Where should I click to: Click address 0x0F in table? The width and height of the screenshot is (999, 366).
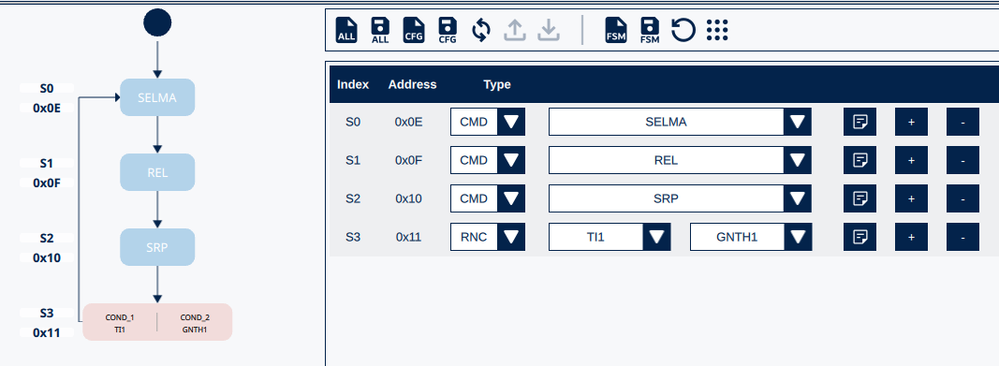point(408,160)
